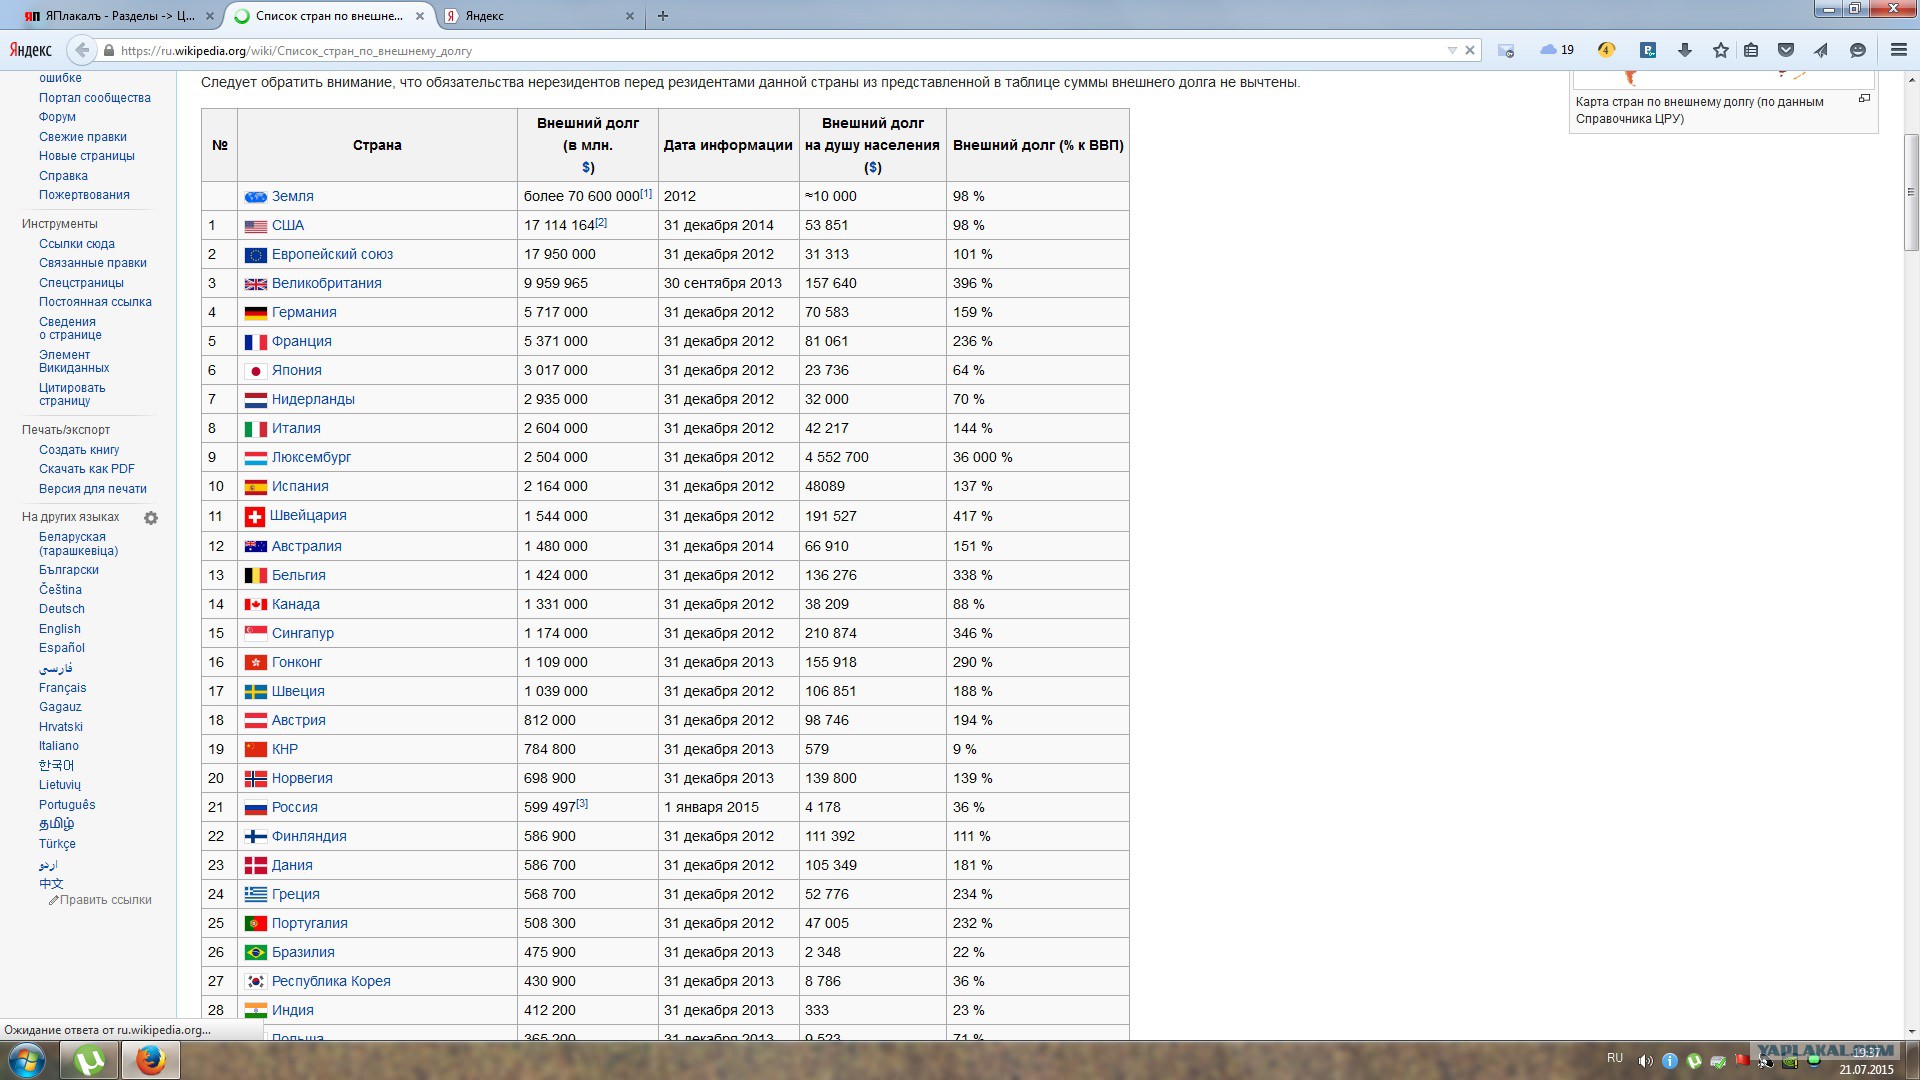Click the $ link in Внешний долг header
This screenshot has width=1920, height=1080.
point(586,167)
